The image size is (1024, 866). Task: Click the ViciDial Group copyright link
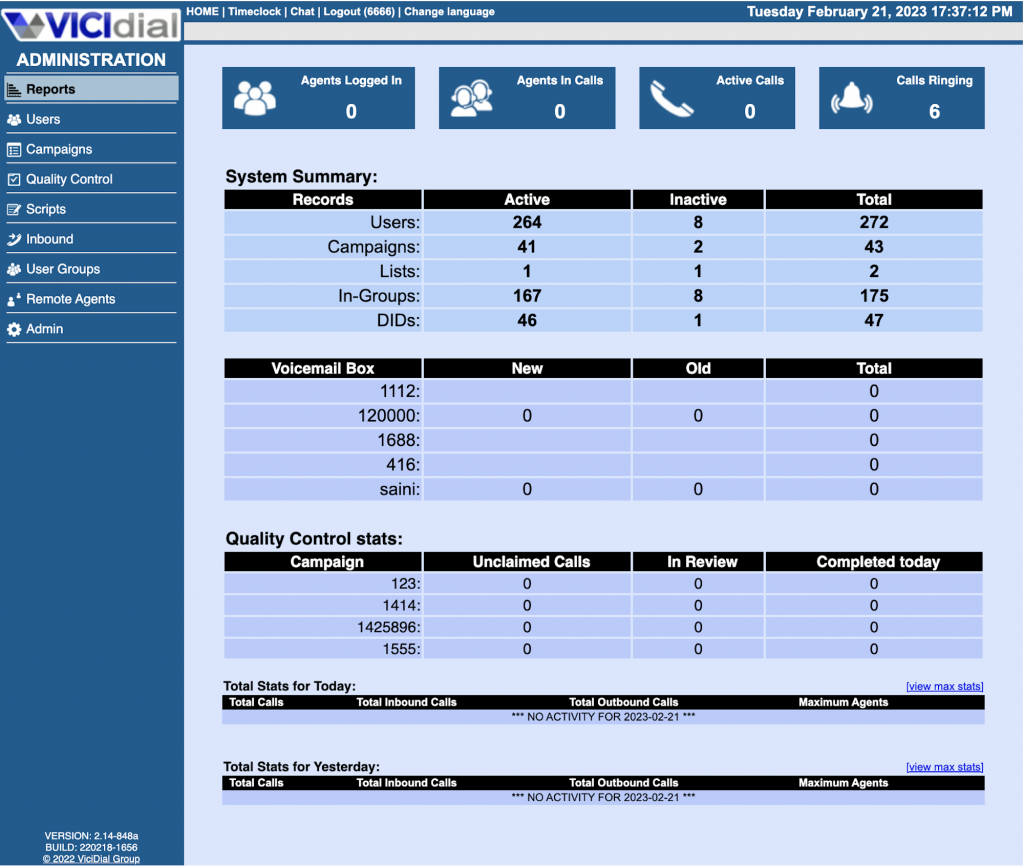click(x=90, y=858)
